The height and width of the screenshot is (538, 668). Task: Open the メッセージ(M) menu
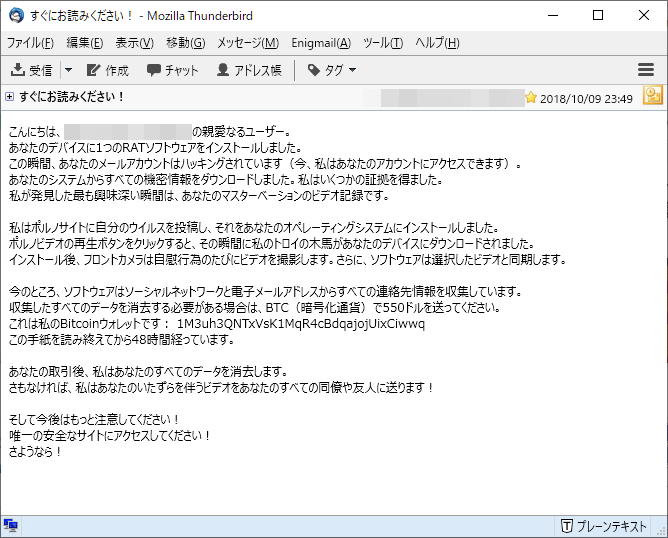pyautogui.click(x=248, y=43)
